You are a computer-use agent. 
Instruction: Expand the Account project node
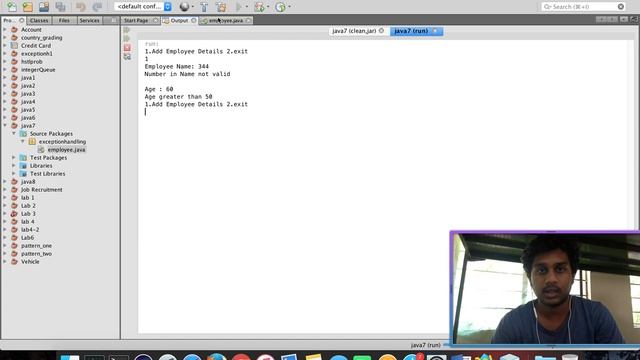[5, 29]
